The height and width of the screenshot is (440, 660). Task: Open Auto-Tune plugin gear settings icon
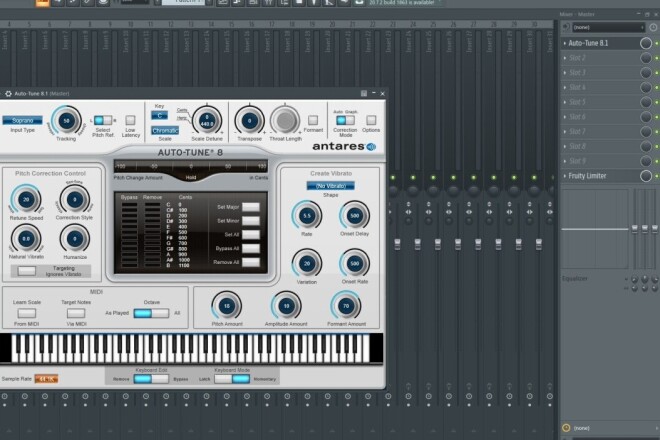pyautogui.click(x=8, y=93)
